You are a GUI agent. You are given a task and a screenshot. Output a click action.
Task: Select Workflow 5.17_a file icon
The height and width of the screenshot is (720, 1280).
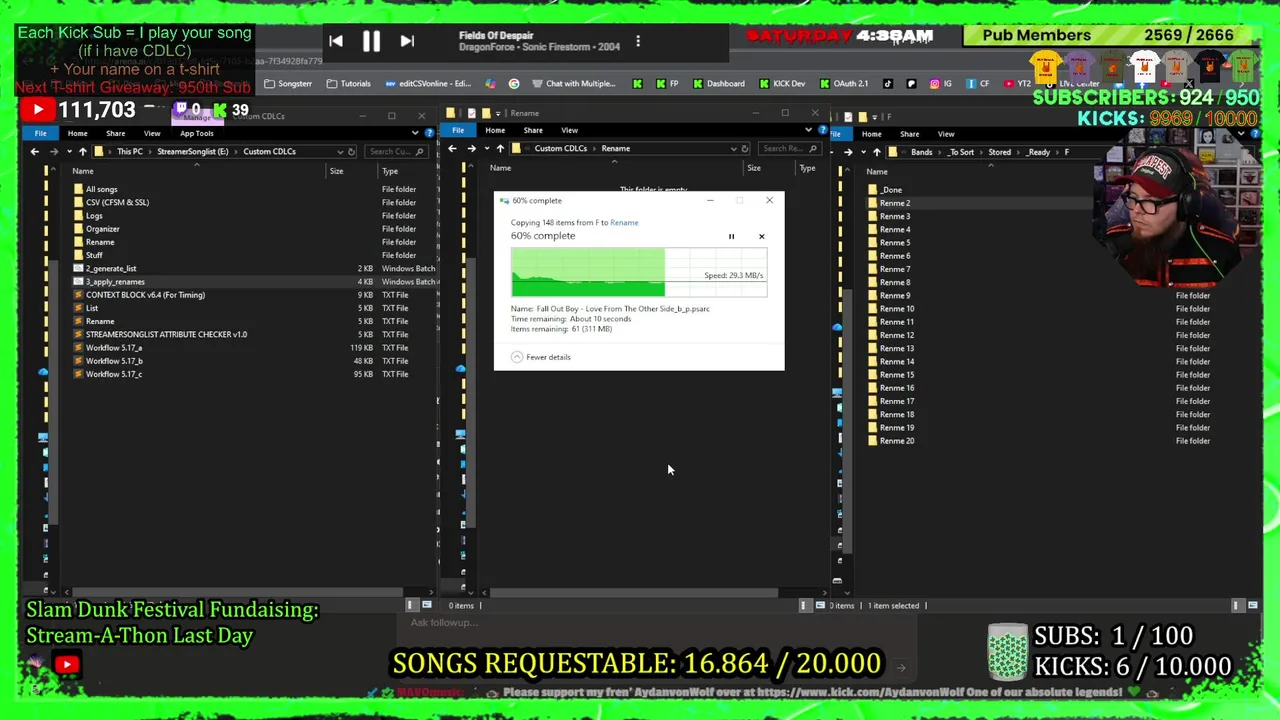click(78, 348)
